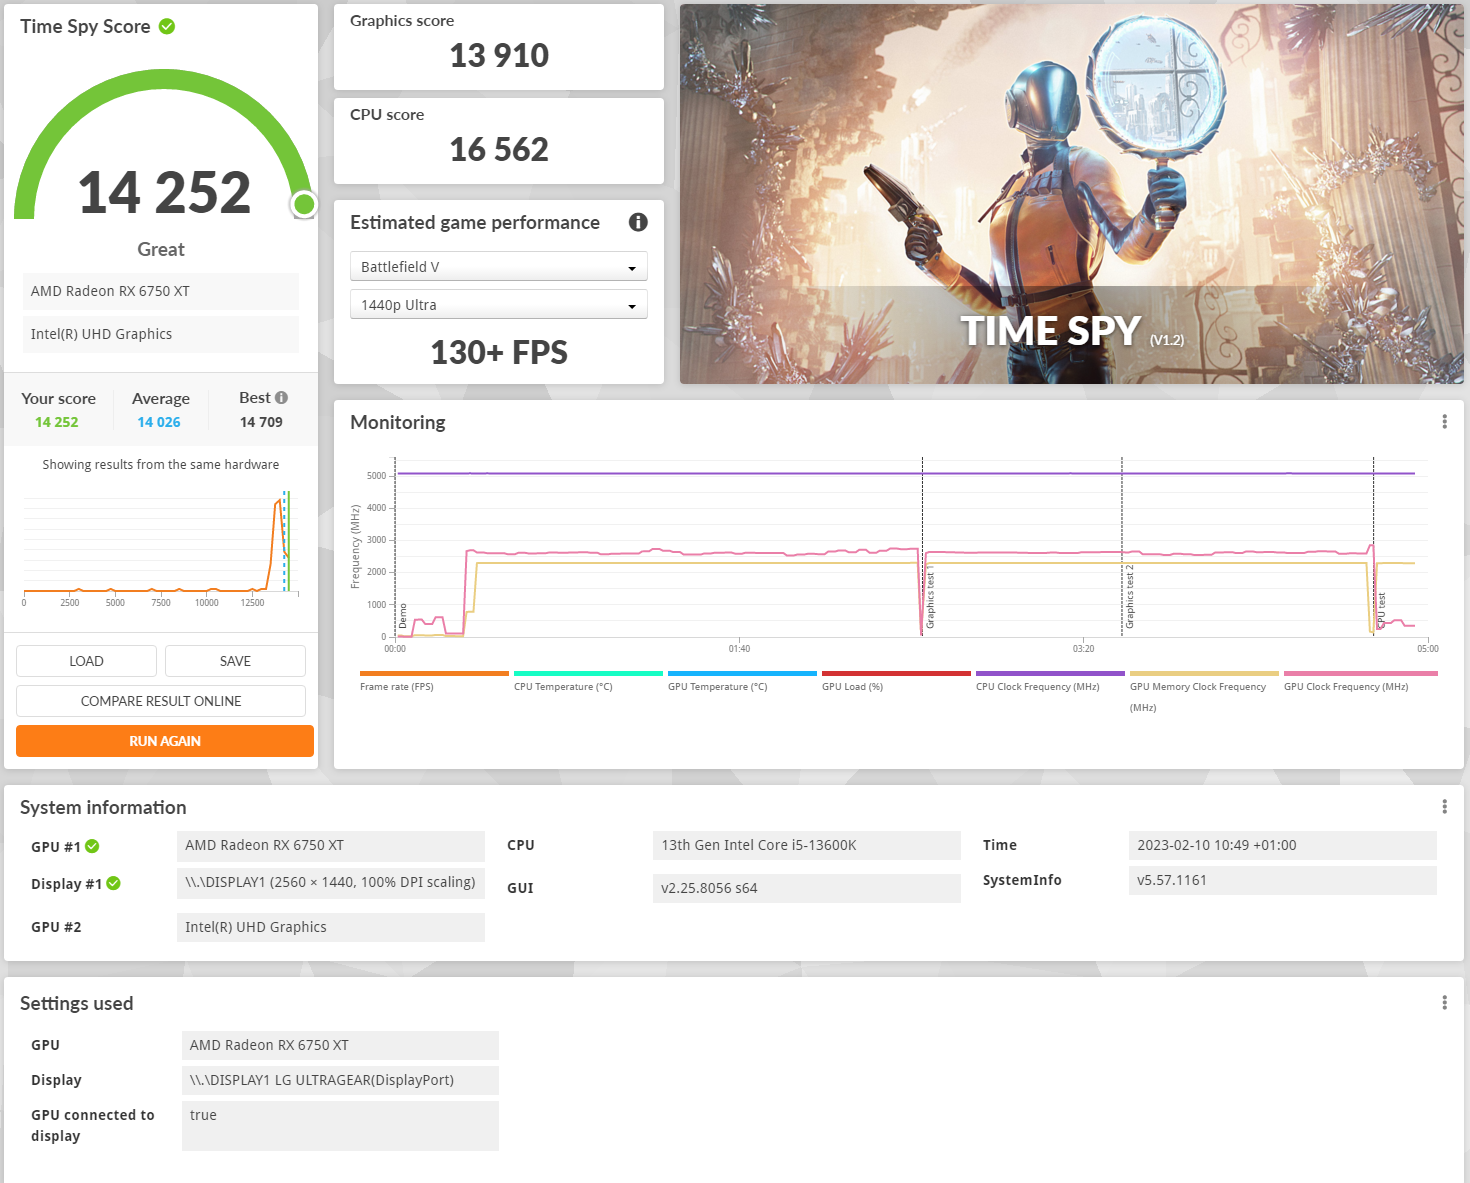The image size is (1470, 1183).
Task: Open the info tooltip next to Estimated game performance
Action: (x=638, y=222)
